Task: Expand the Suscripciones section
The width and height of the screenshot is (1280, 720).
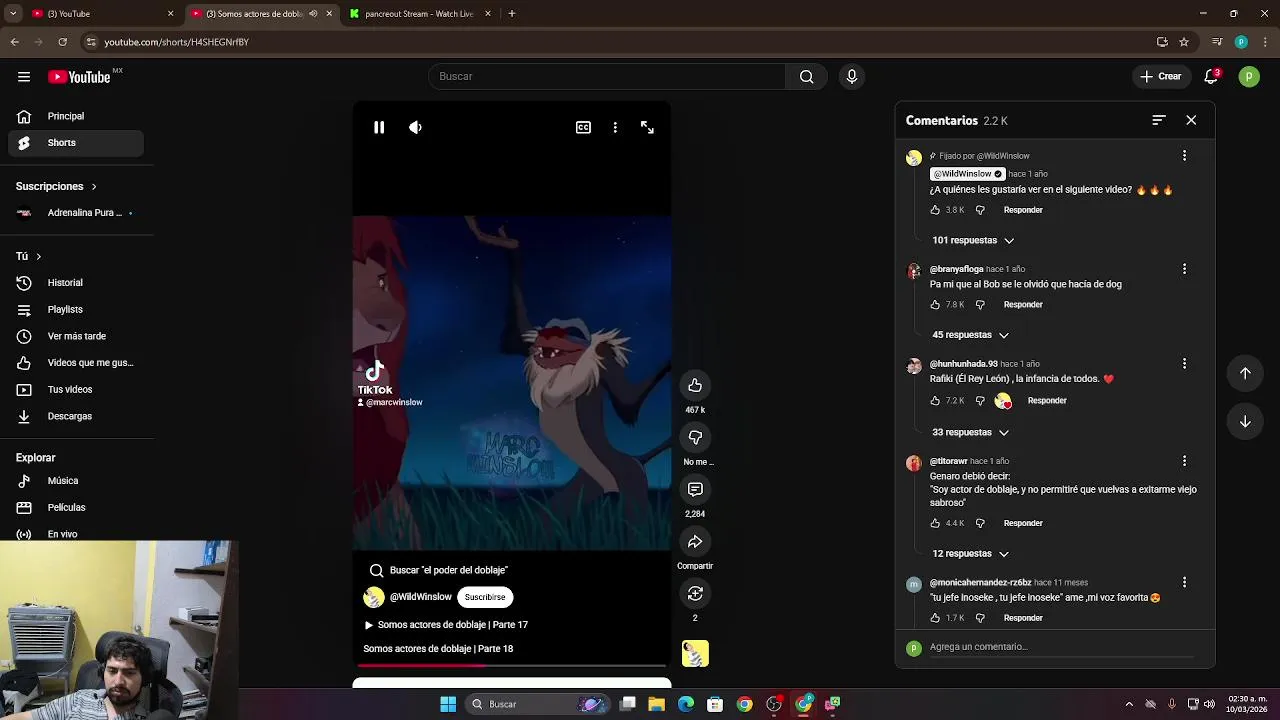Action: coord(56,186)
